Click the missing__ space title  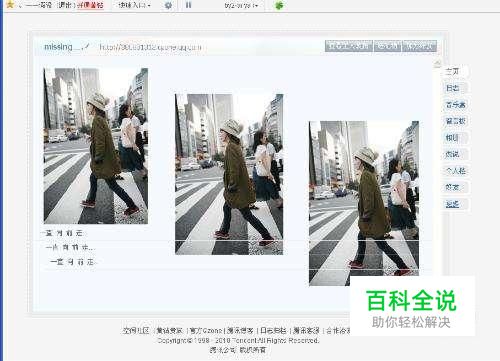(x=62, y=47)
